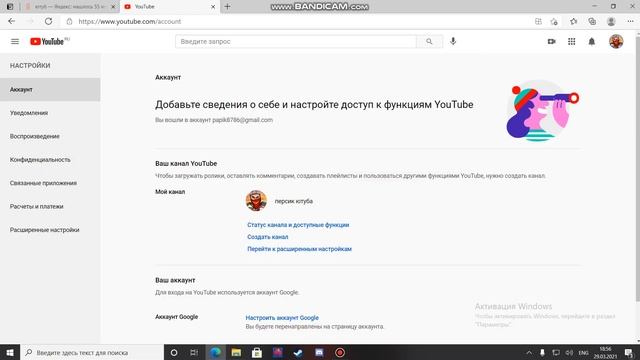640x360 pixels.
Task: Open the notifications bell
Action: coord(591,41)
